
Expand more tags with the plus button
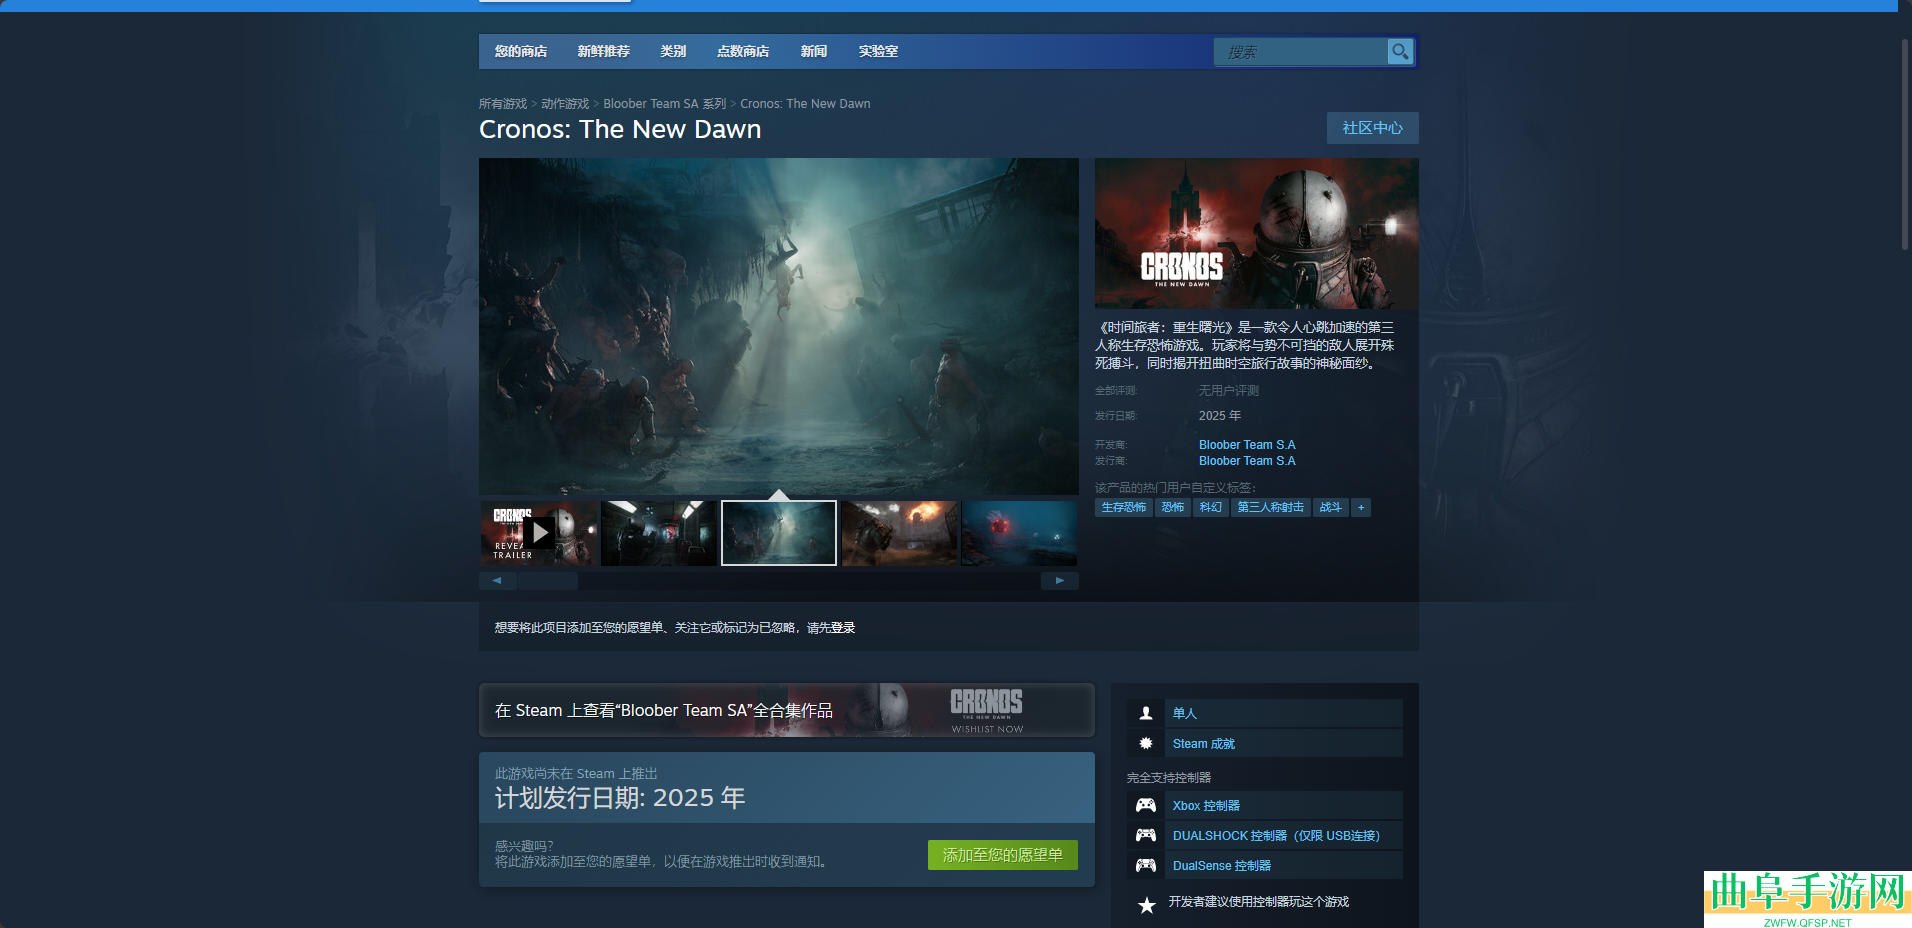[x=1361, y=507]
